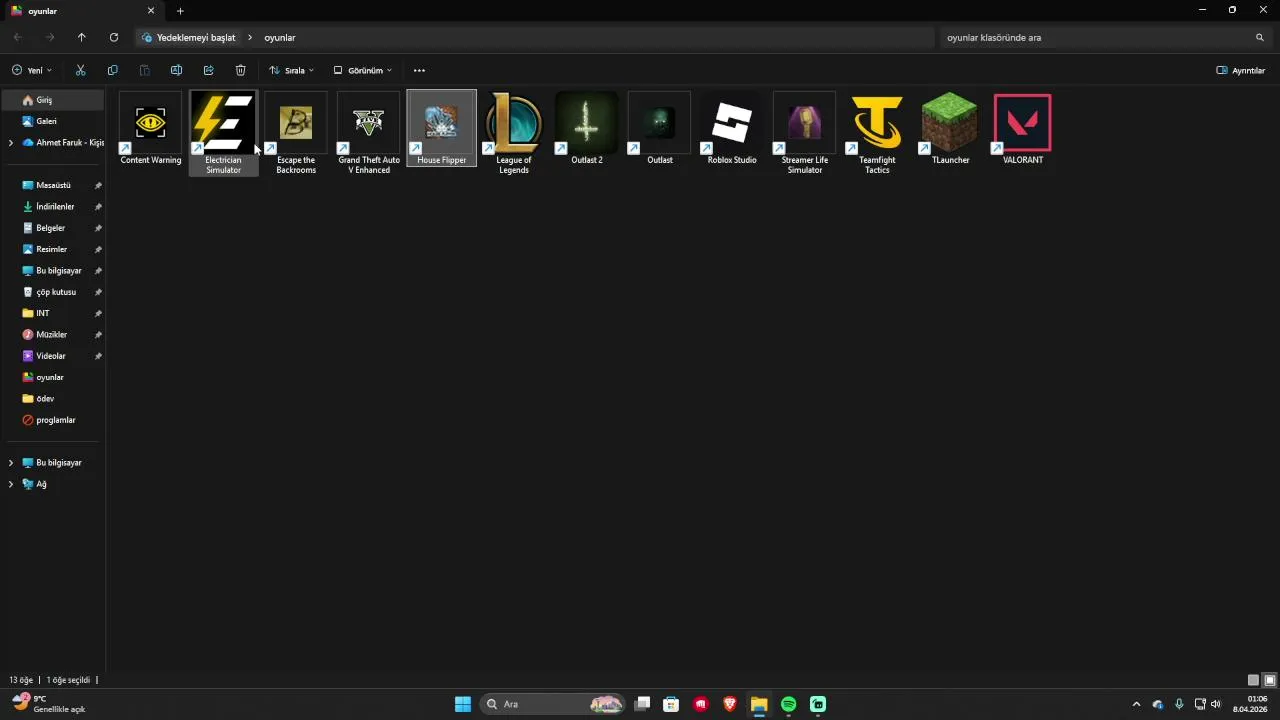This screenshot has width=1280, height=720.
Task: Select the Streamer Life Simulator shortcut
Action: 805,133
